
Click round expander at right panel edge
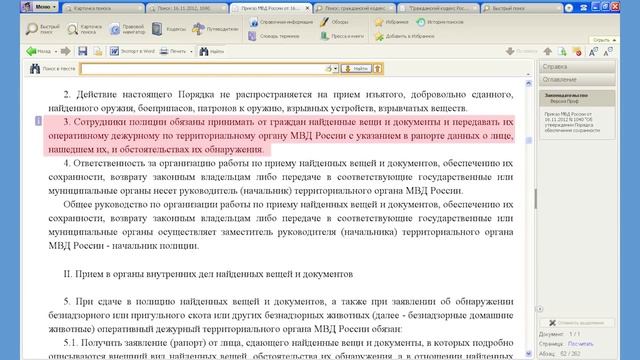click(540, 309)
